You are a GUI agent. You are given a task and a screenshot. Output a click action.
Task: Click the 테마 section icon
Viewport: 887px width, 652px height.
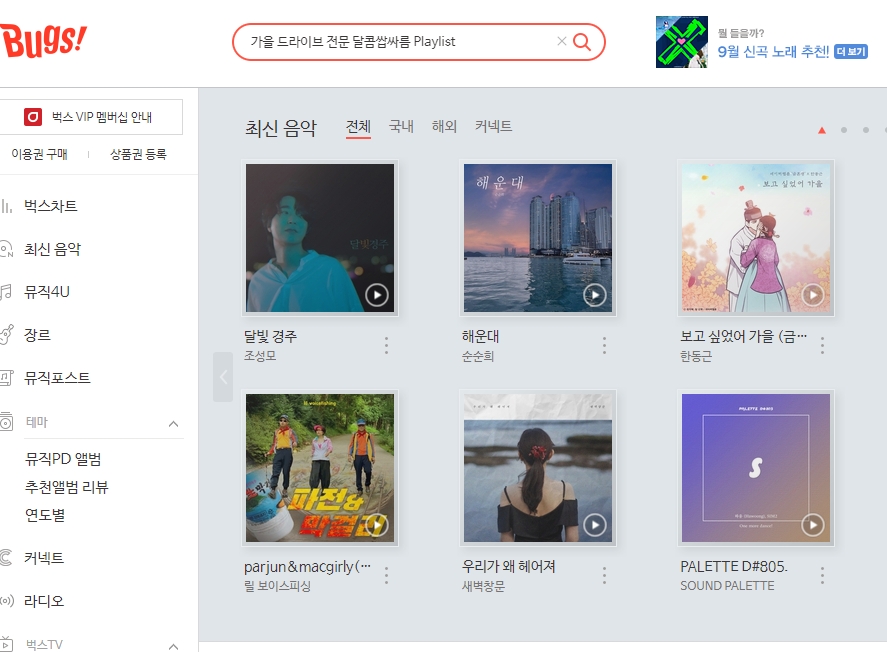point(6,421)
